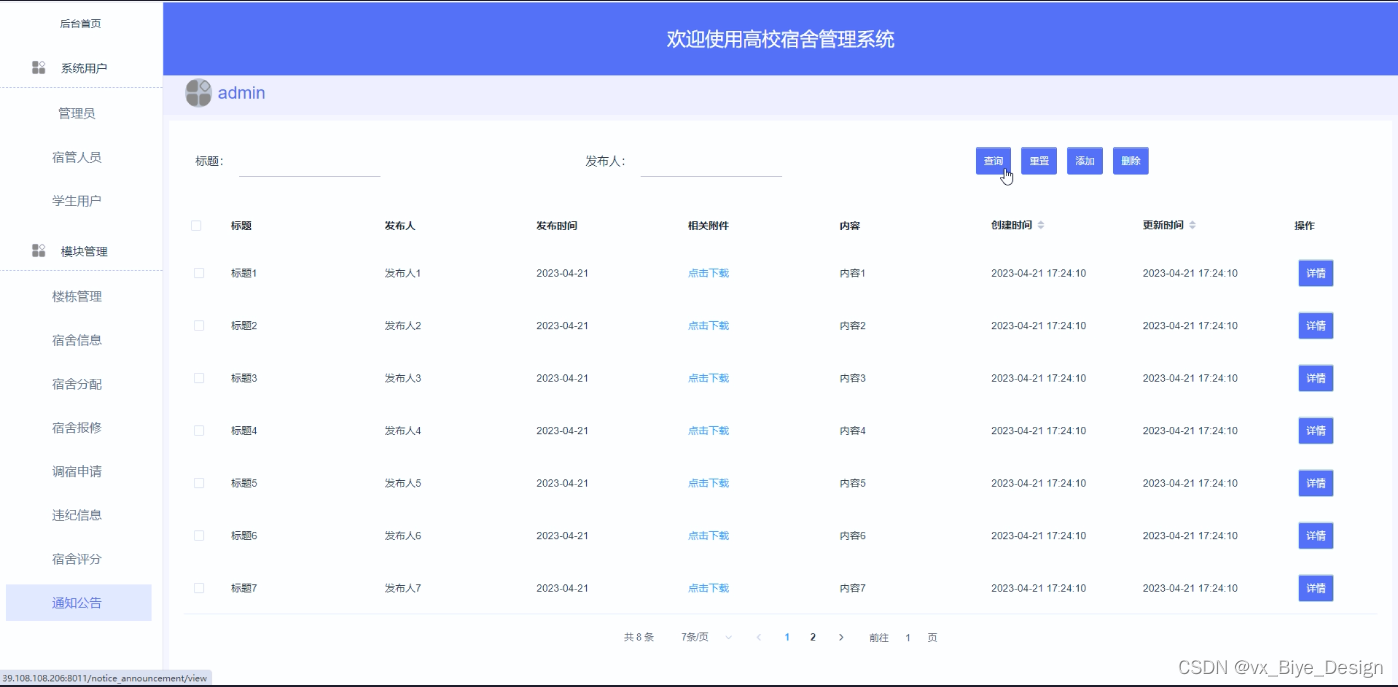Open 宿舍报修 menu item

point(77,427)
